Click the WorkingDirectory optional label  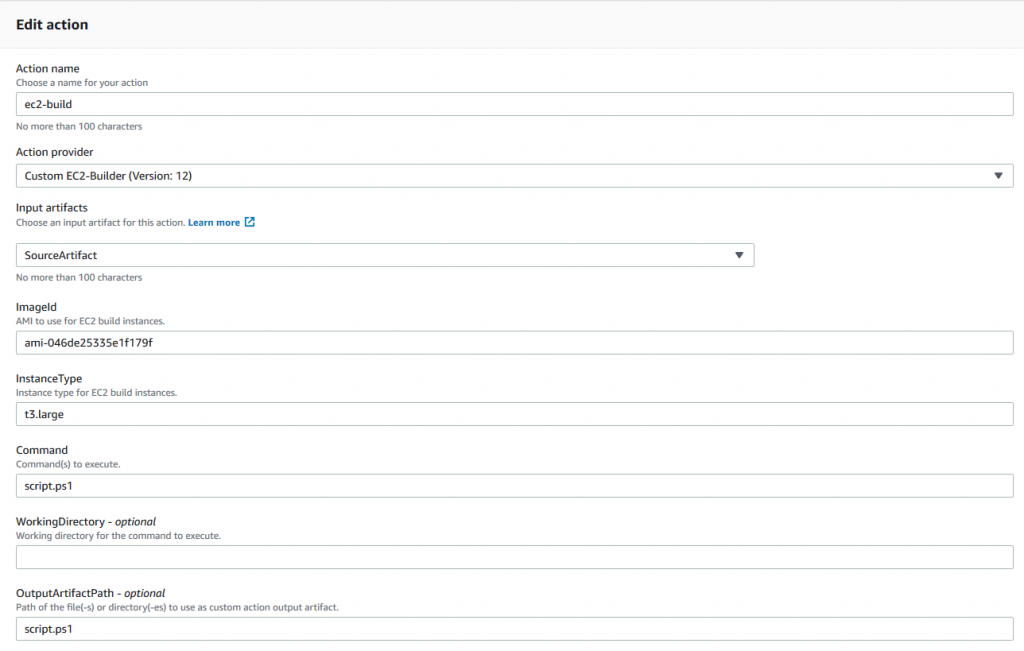click(86, 521)
